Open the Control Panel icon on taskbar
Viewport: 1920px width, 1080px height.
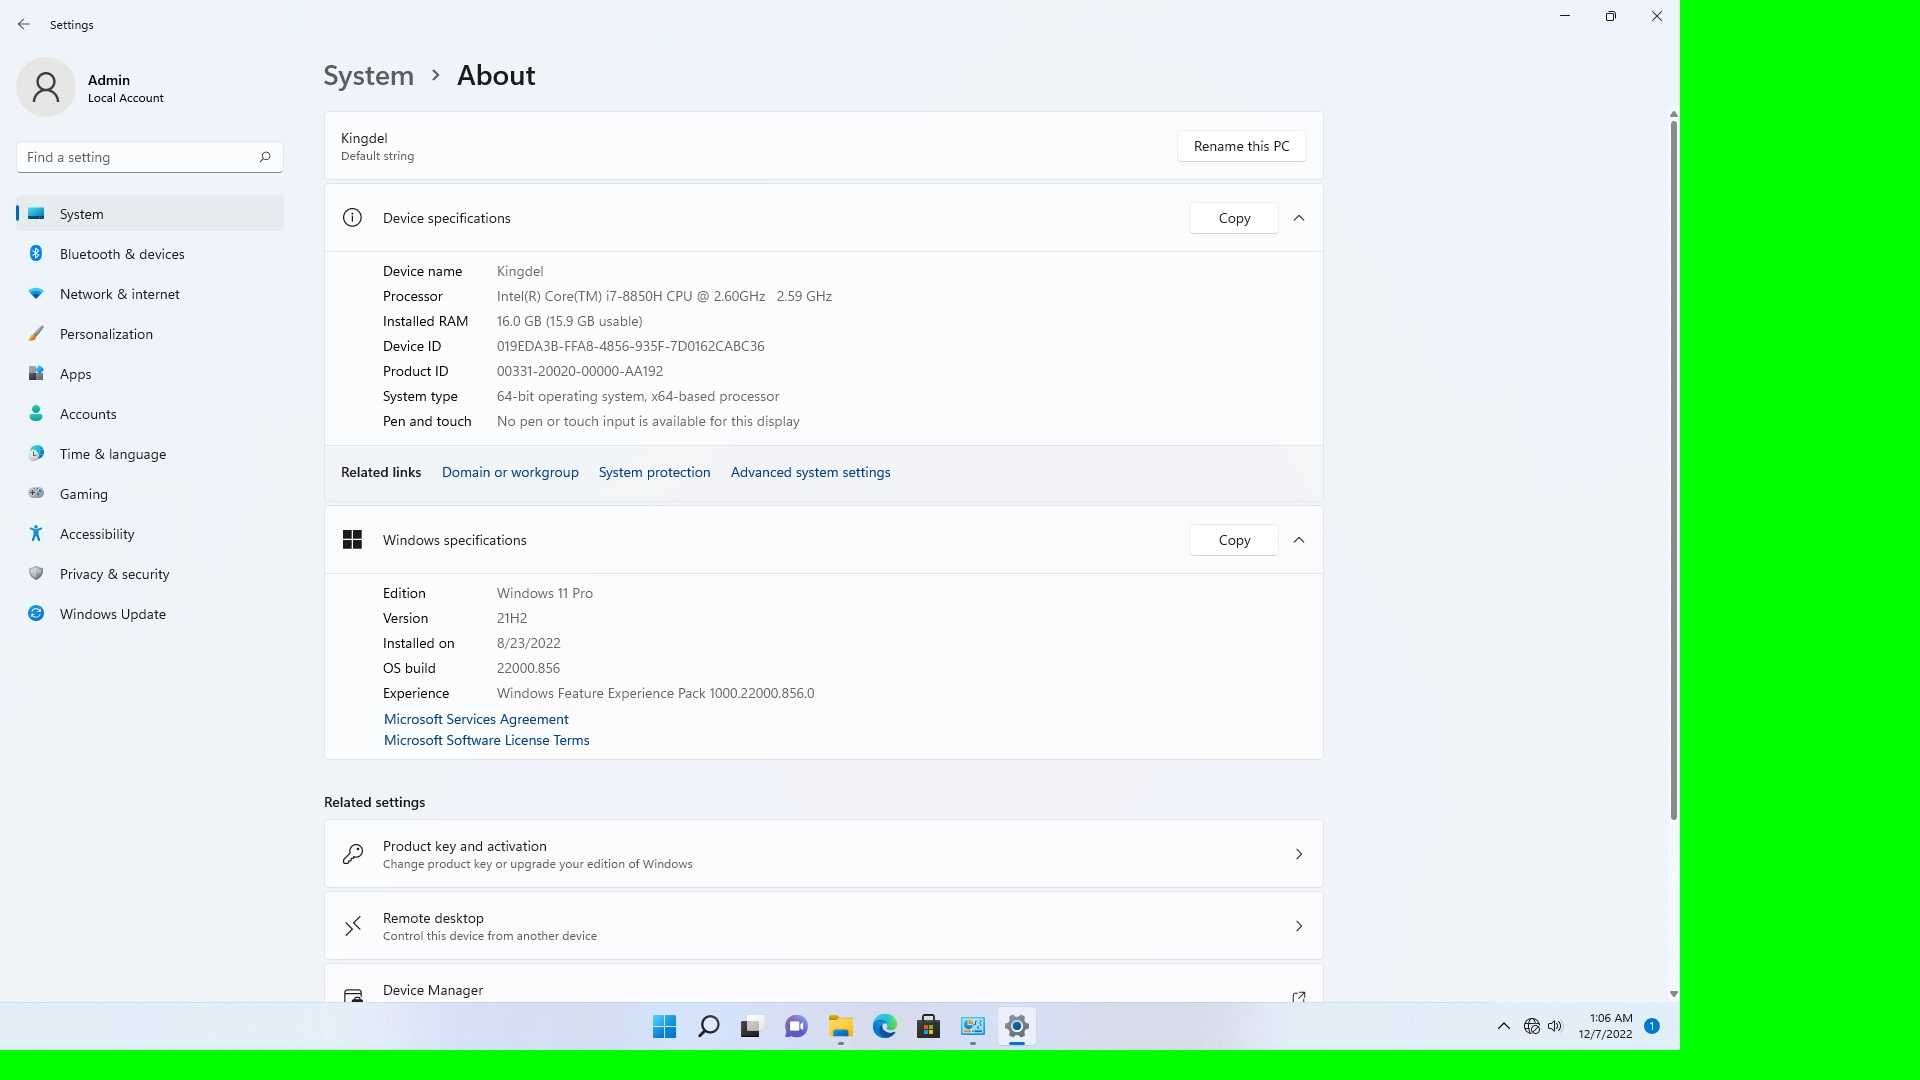tap(972, 1026)
